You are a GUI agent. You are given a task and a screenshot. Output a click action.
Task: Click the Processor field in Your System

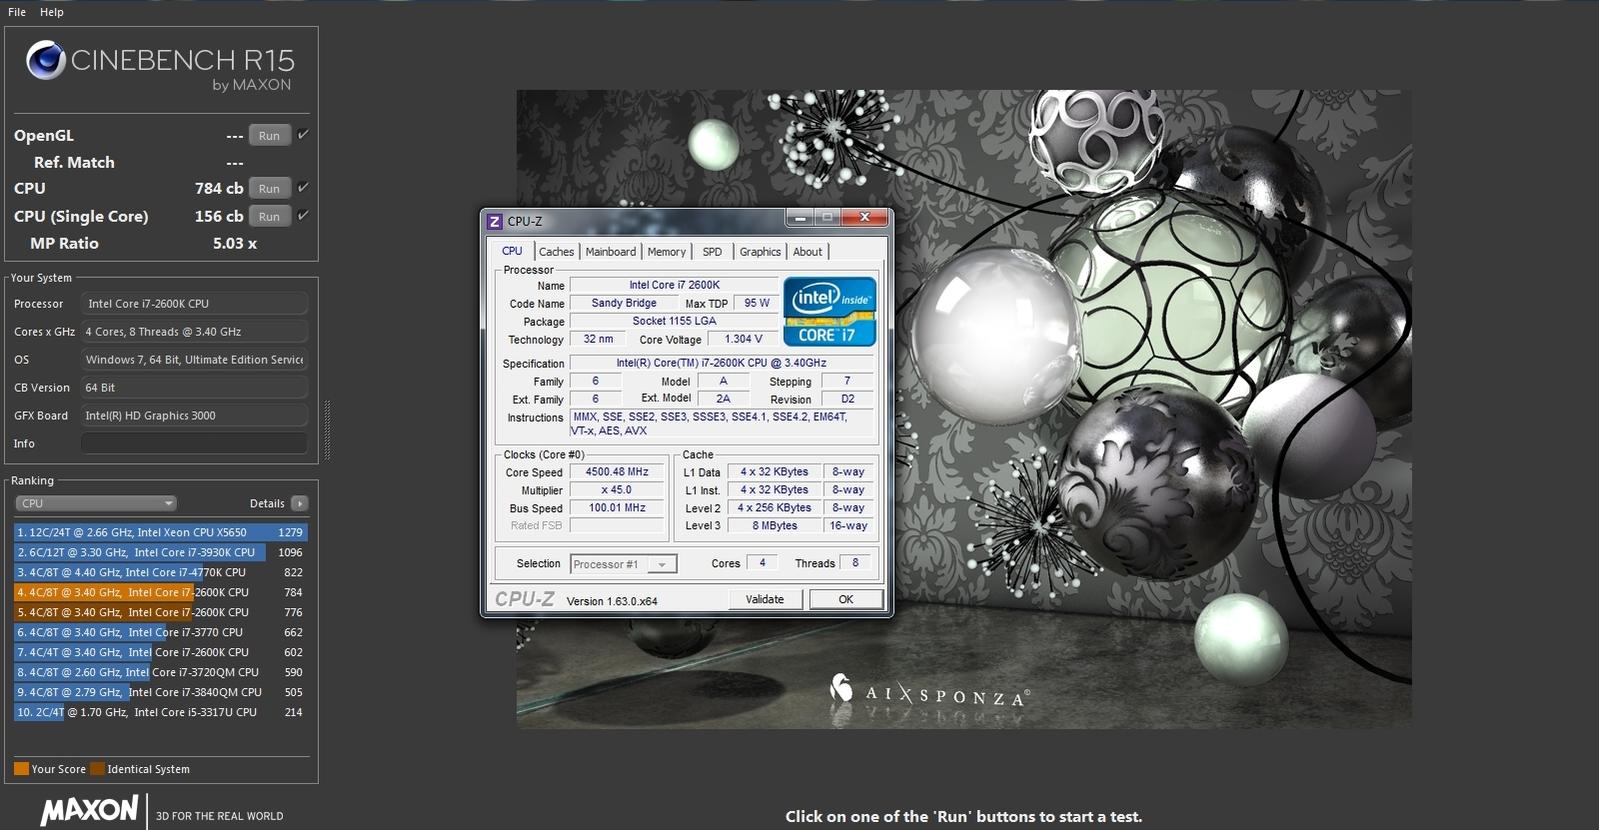(x=194, y=303)
